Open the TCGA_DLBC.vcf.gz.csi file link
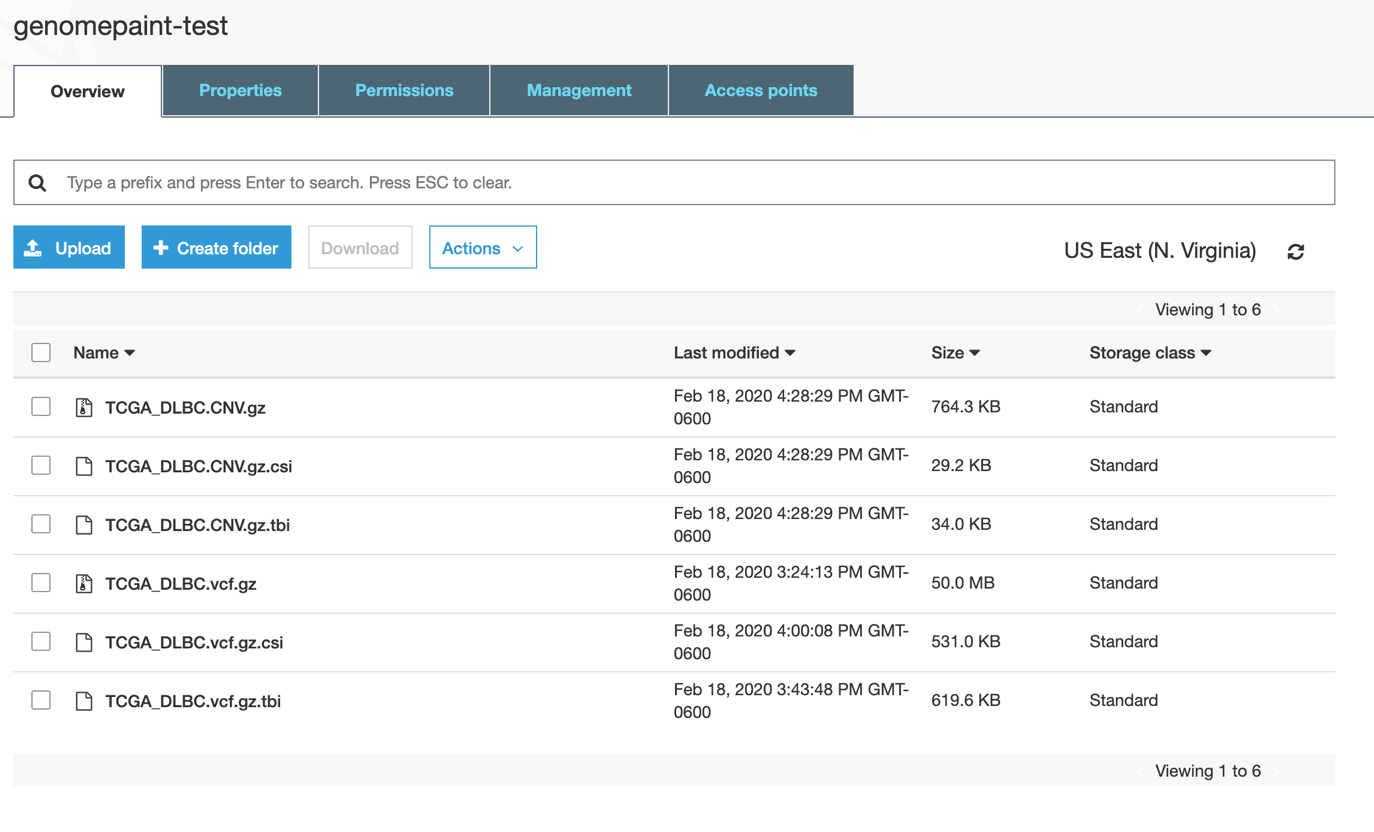1374x832 pixels. click(194, 642)
